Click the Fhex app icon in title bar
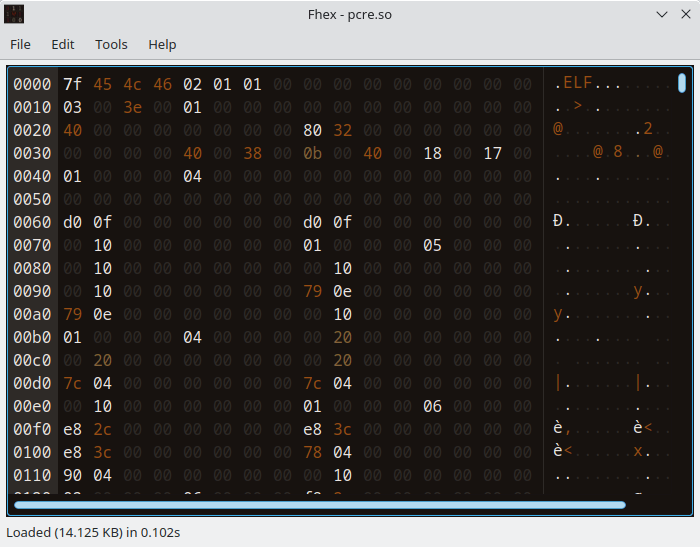This screenshot has height=547, width=700. (x=14, y=14)
